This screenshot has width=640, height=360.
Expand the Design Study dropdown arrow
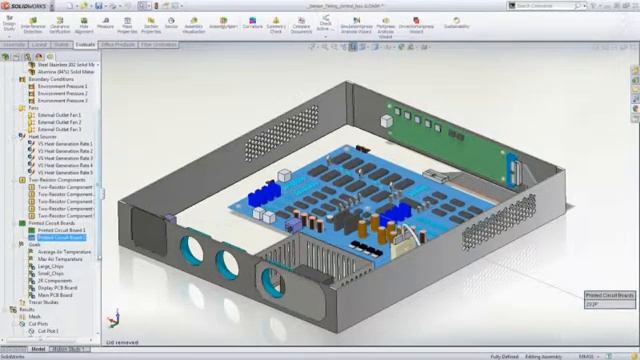(9, 36)
